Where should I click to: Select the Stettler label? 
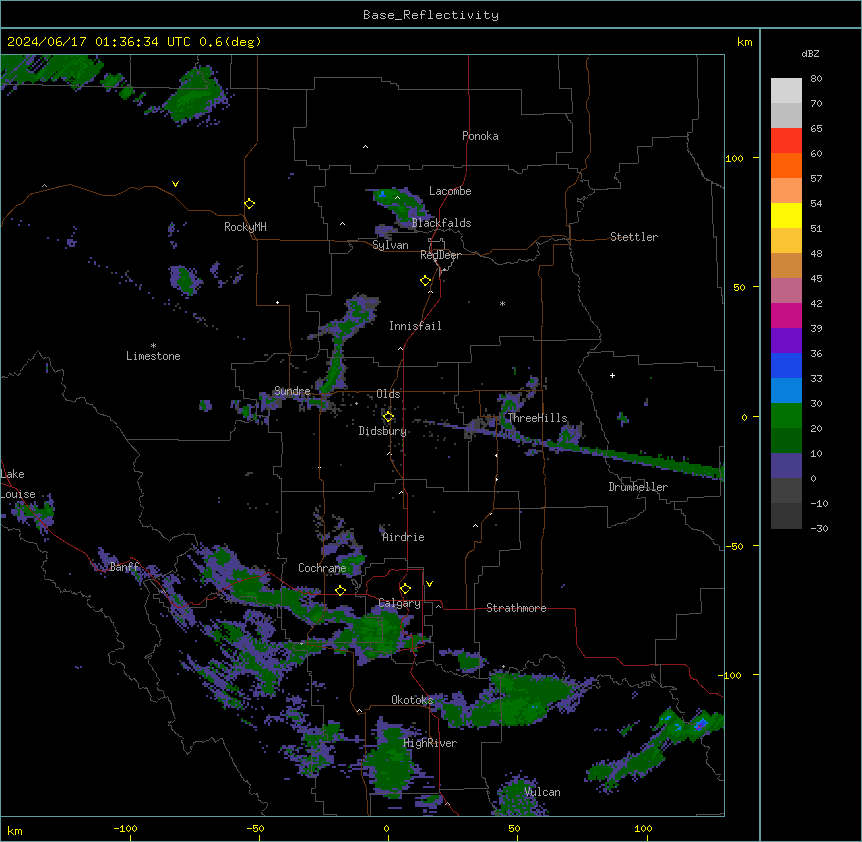coord(634,237)
